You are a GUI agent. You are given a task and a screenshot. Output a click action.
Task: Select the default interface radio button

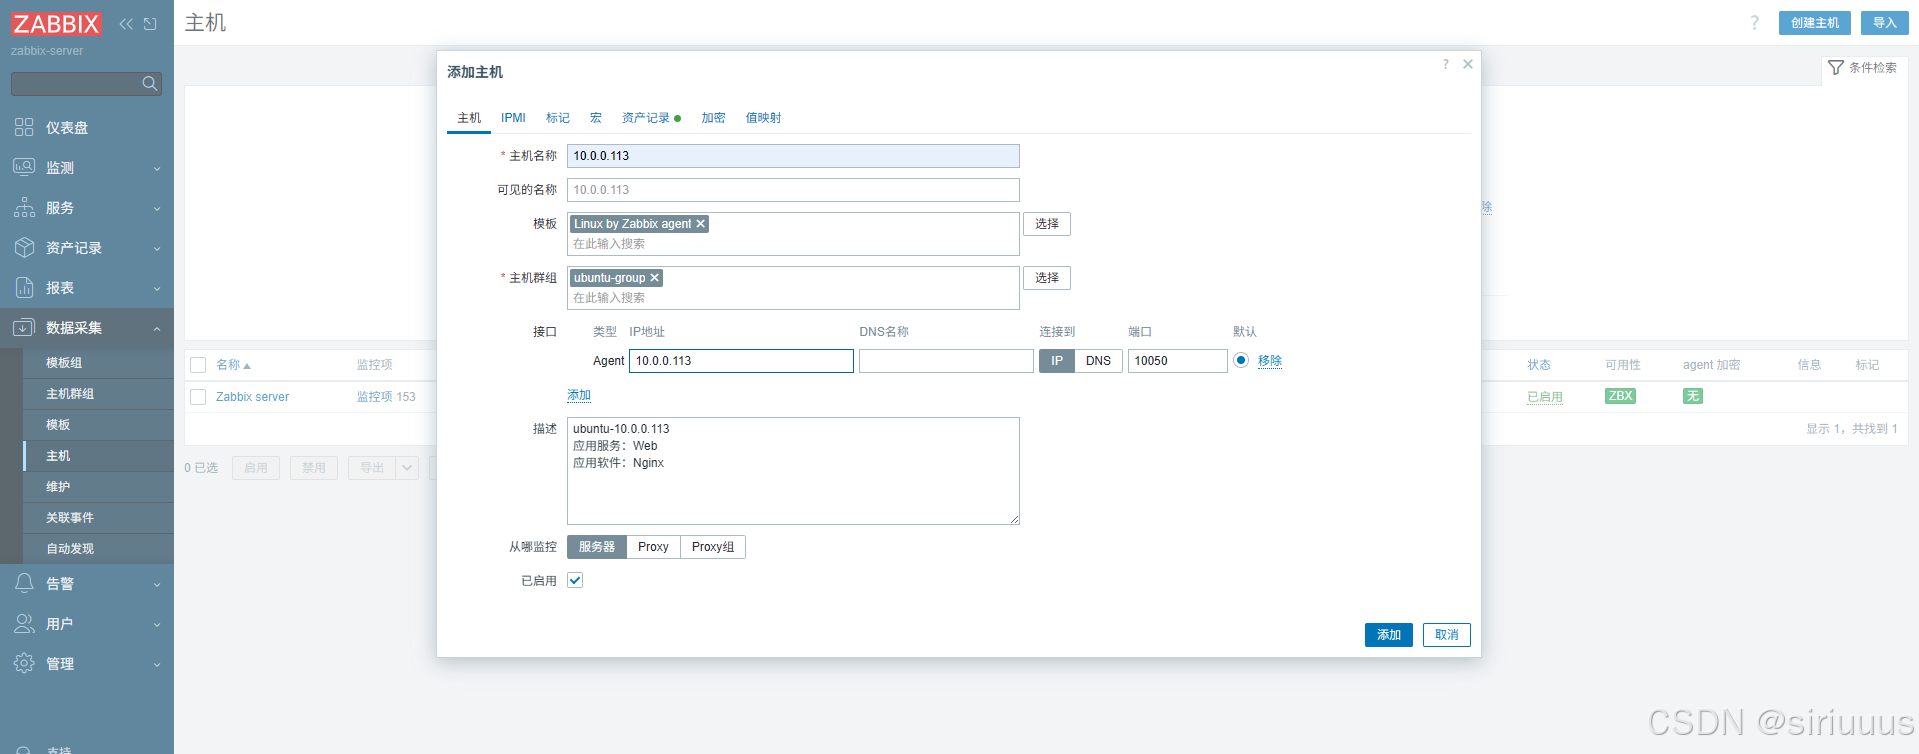(x=1241, y=360)
